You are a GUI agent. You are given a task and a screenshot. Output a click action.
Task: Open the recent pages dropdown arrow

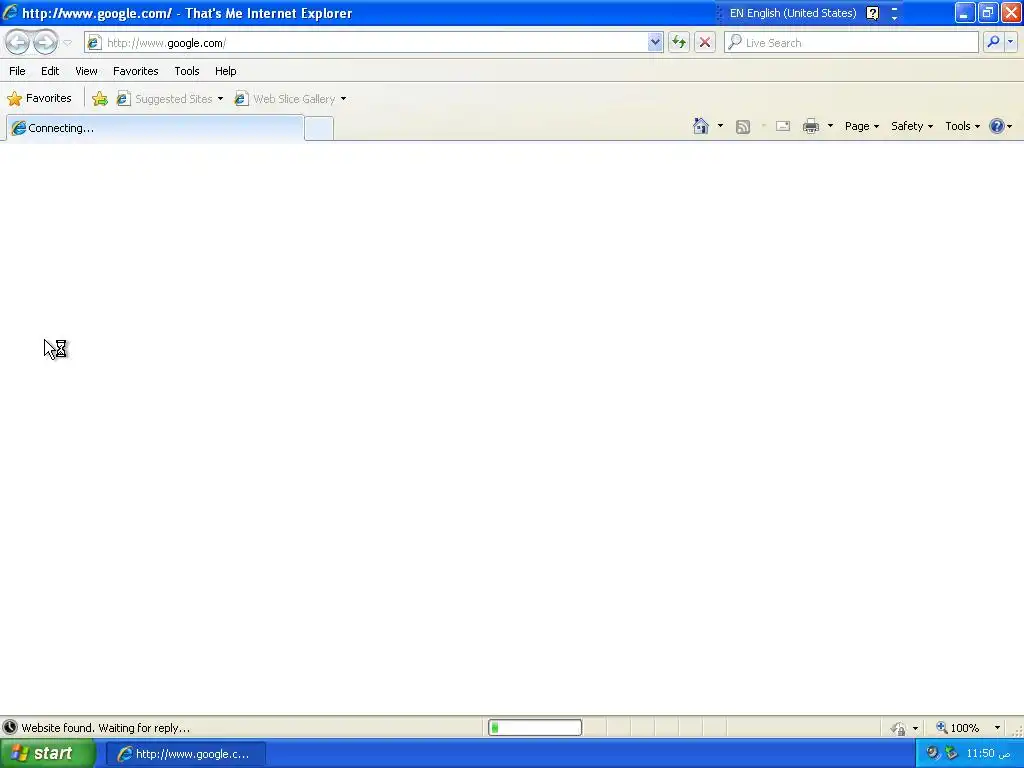point(67,43)
